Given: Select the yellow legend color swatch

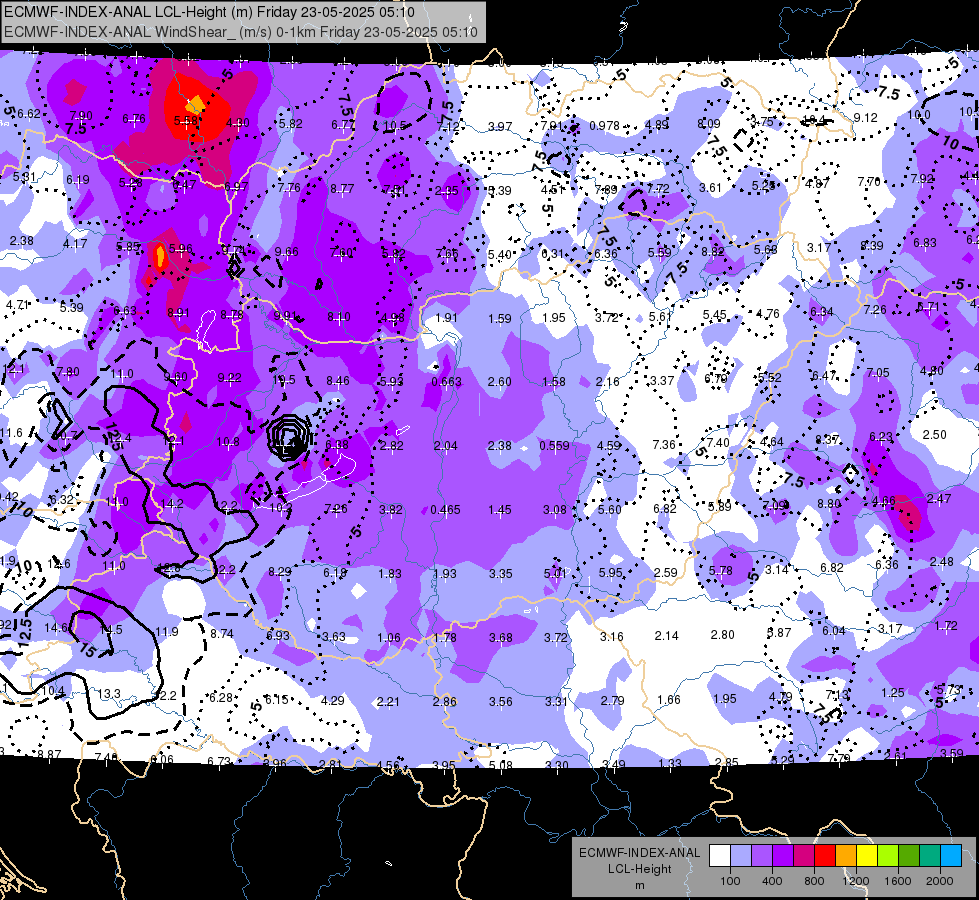Looking at the screenshot, I should 867,856.
